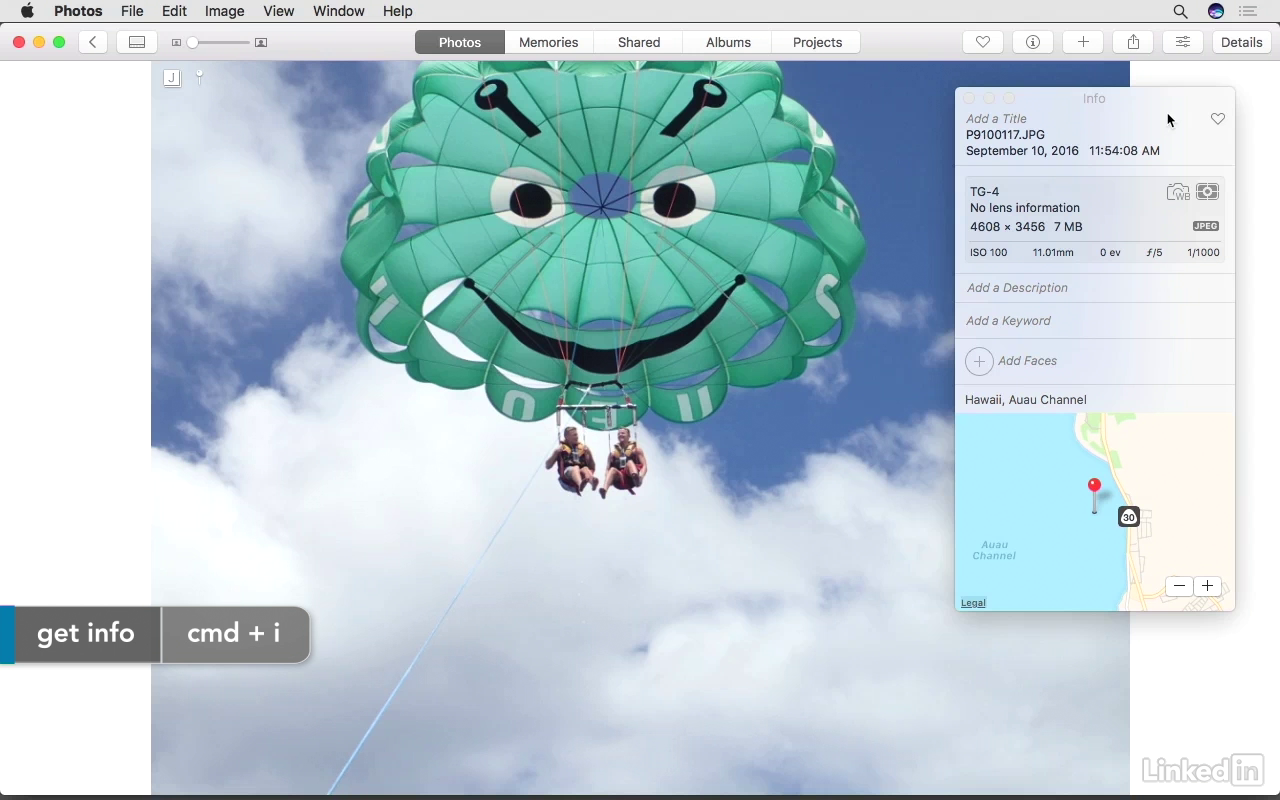1280x800 pixels.
Task: Open the Photos application menu
Action: coord(78,11)
